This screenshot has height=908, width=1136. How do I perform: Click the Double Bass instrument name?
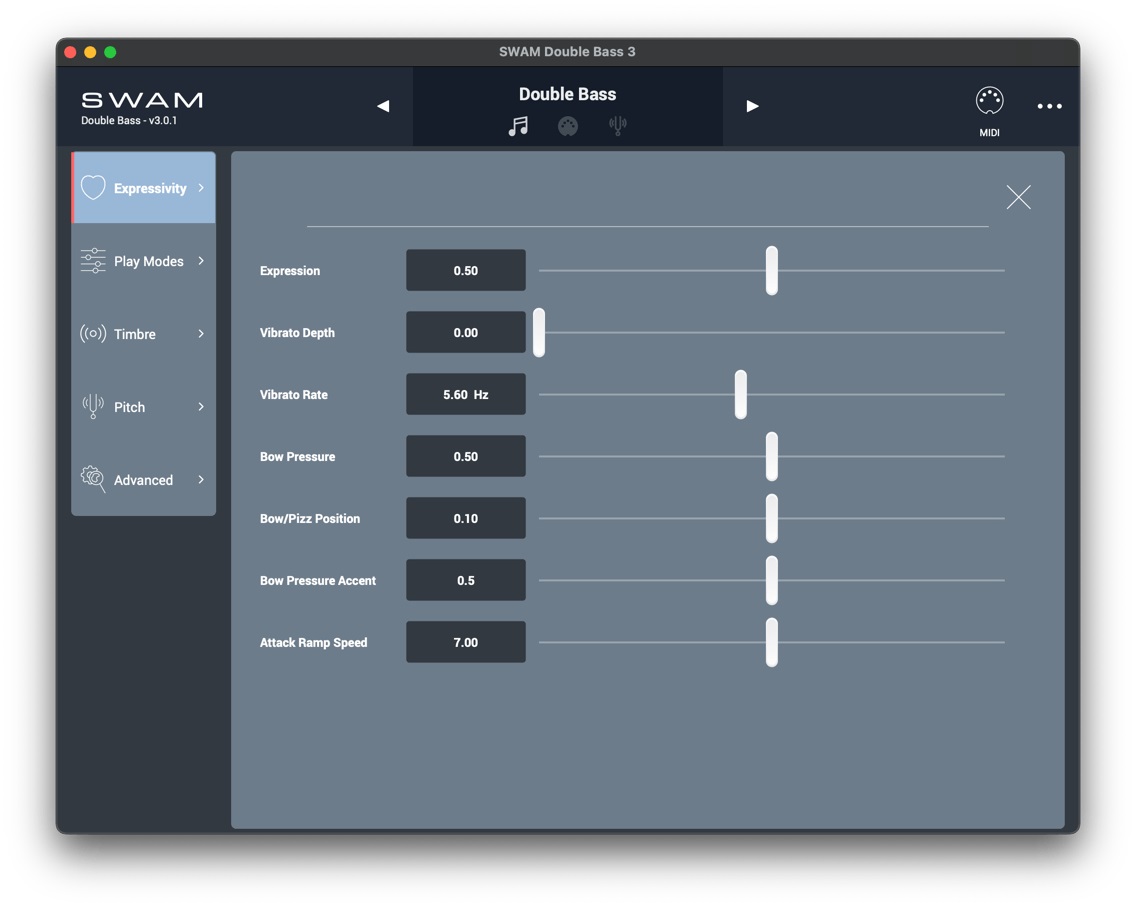567,94
